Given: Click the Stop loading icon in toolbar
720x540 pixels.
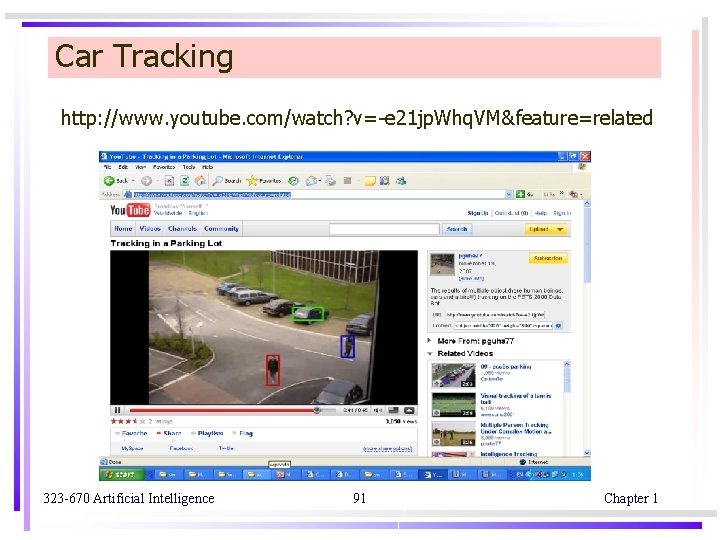Looking at the screenshot, I should click(x=169, y=181).
